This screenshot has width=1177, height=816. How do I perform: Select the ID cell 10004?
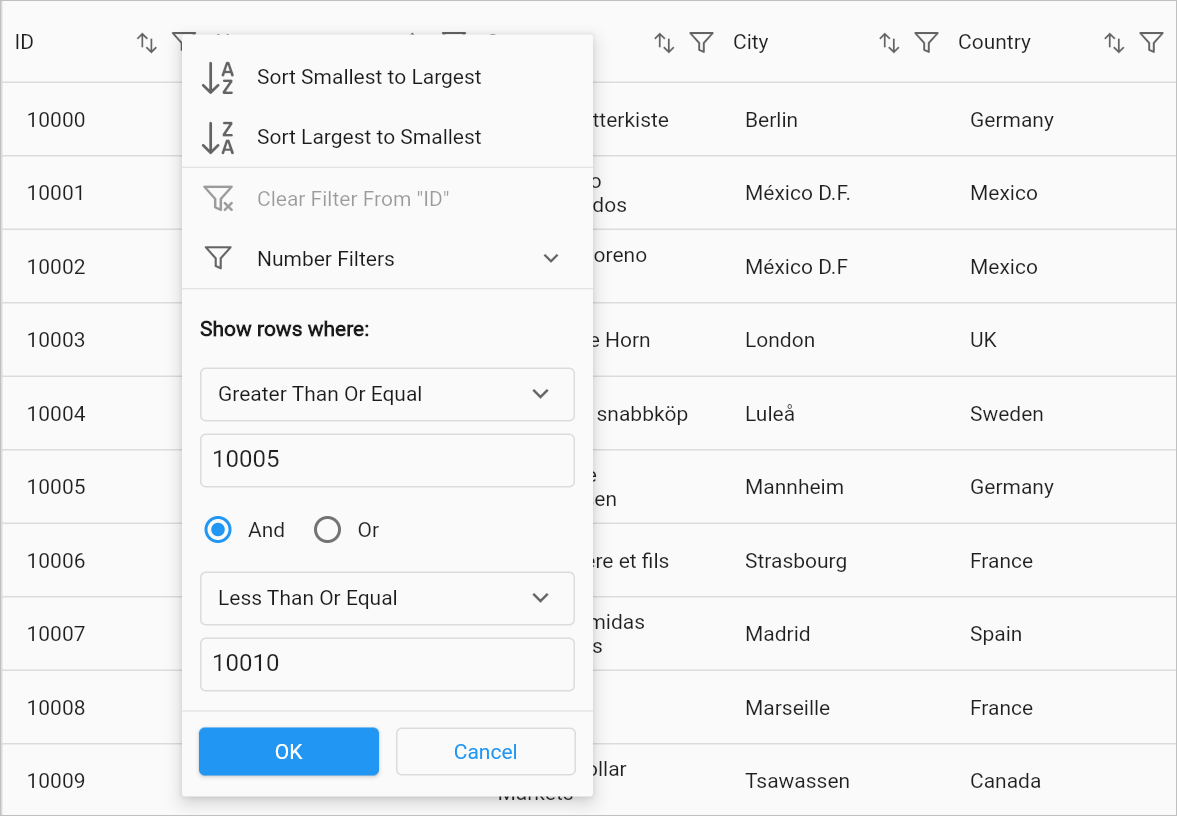tap(56, 414)
